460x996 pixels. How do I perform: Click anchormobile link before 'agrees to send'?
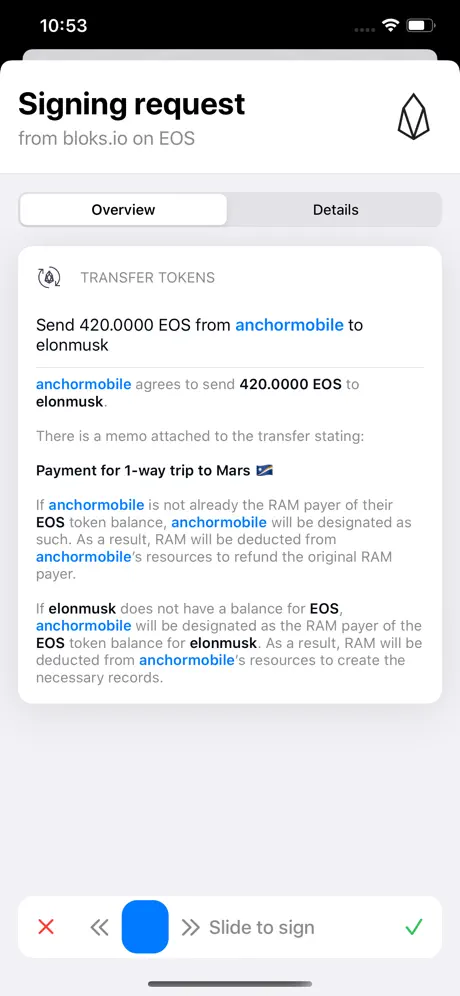click(x=84, y=384)
